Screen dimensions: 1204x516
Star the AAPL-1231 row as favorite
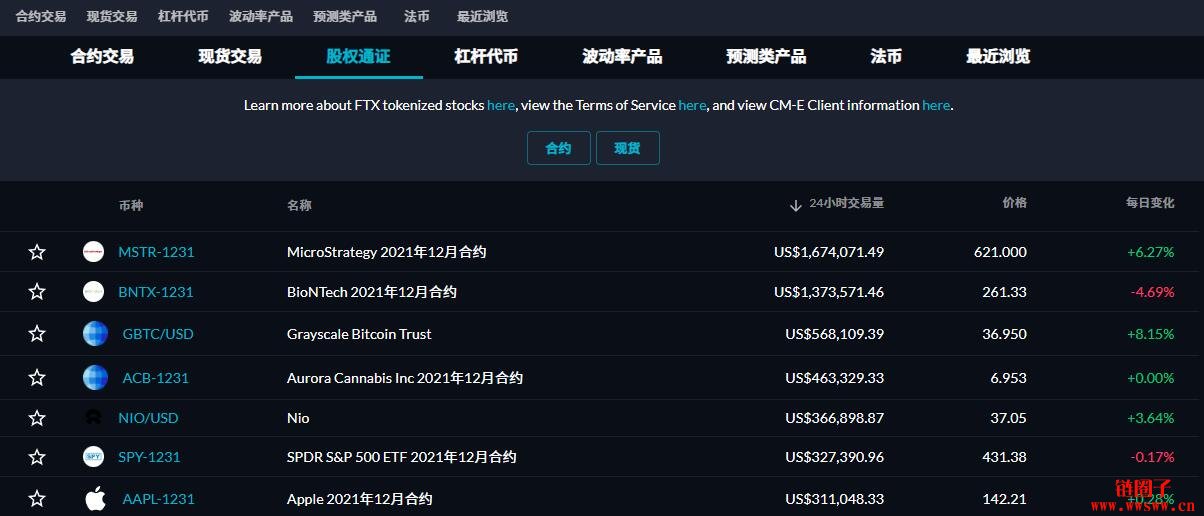37,498
